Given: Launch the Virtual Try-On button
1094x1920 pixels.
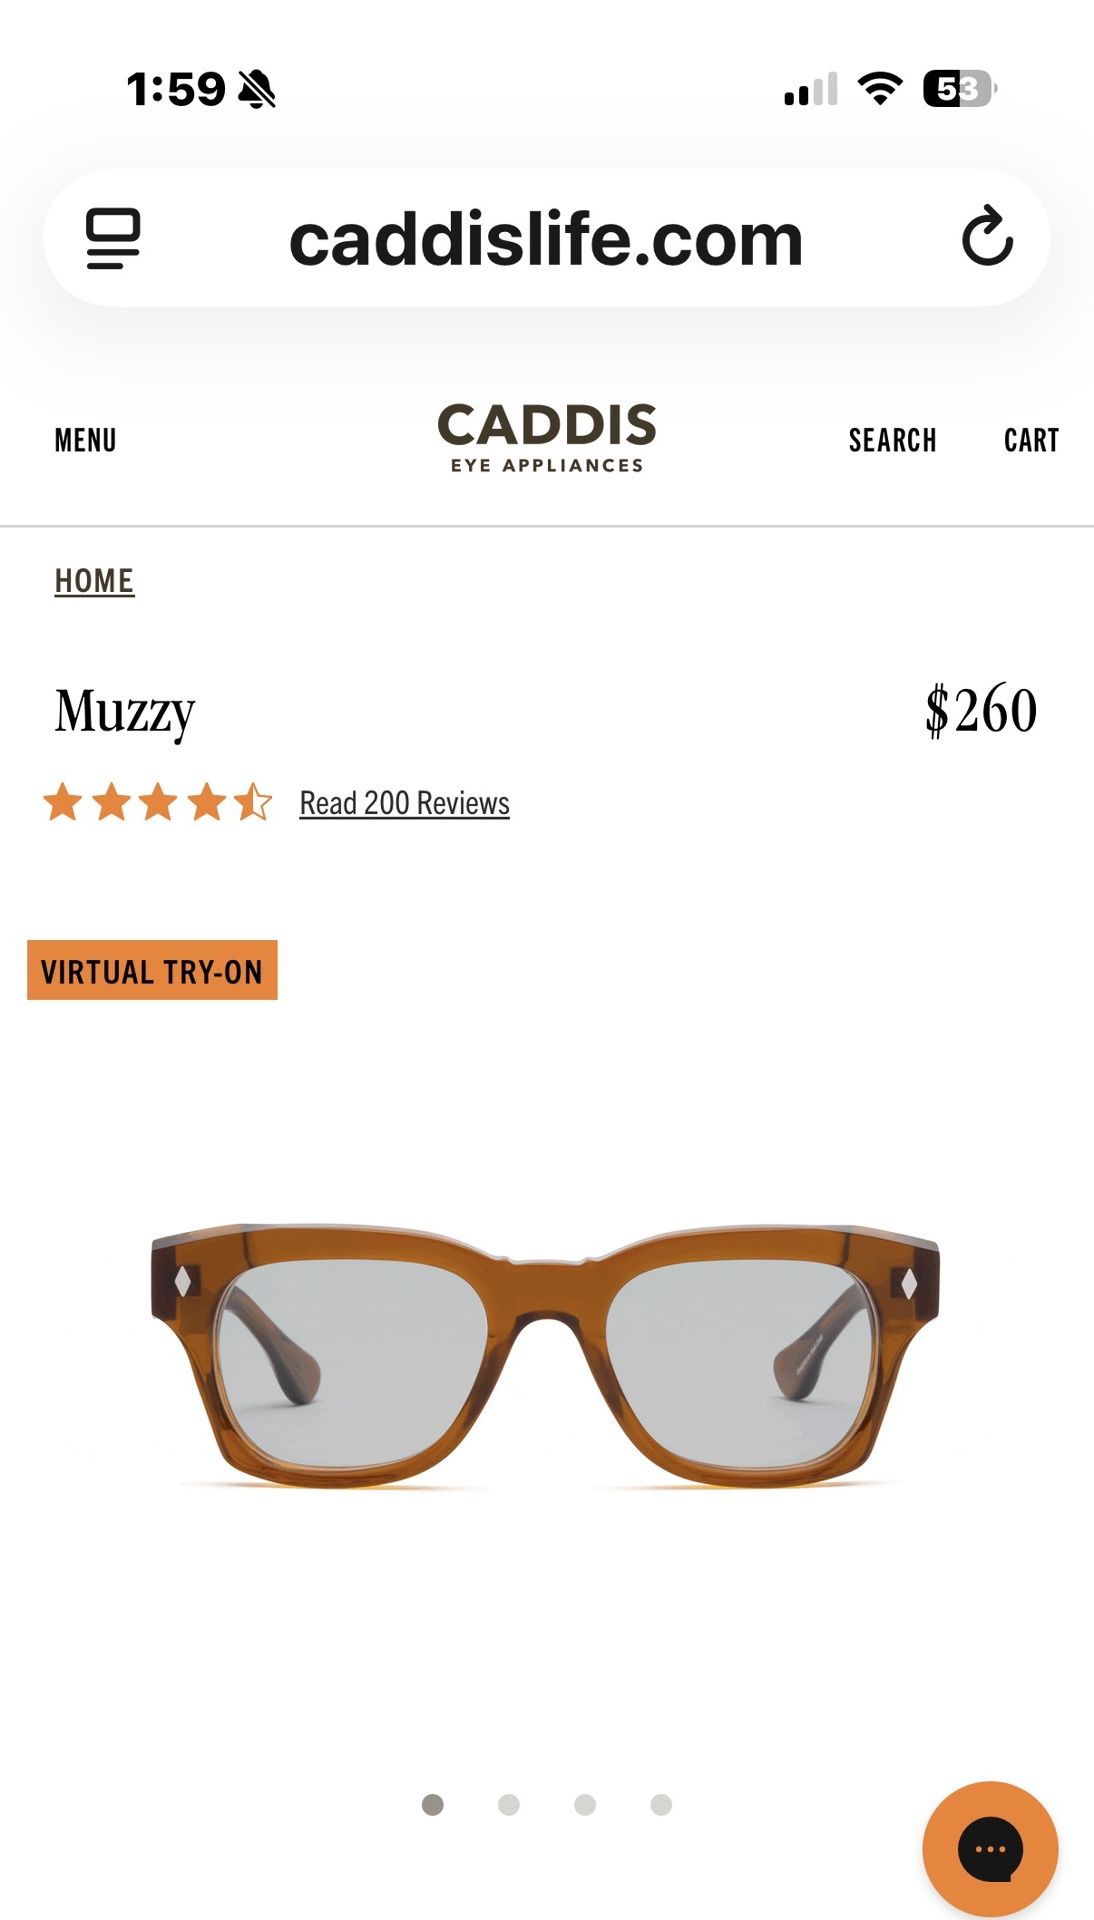Looking at the screenshot, I should 152,970.
